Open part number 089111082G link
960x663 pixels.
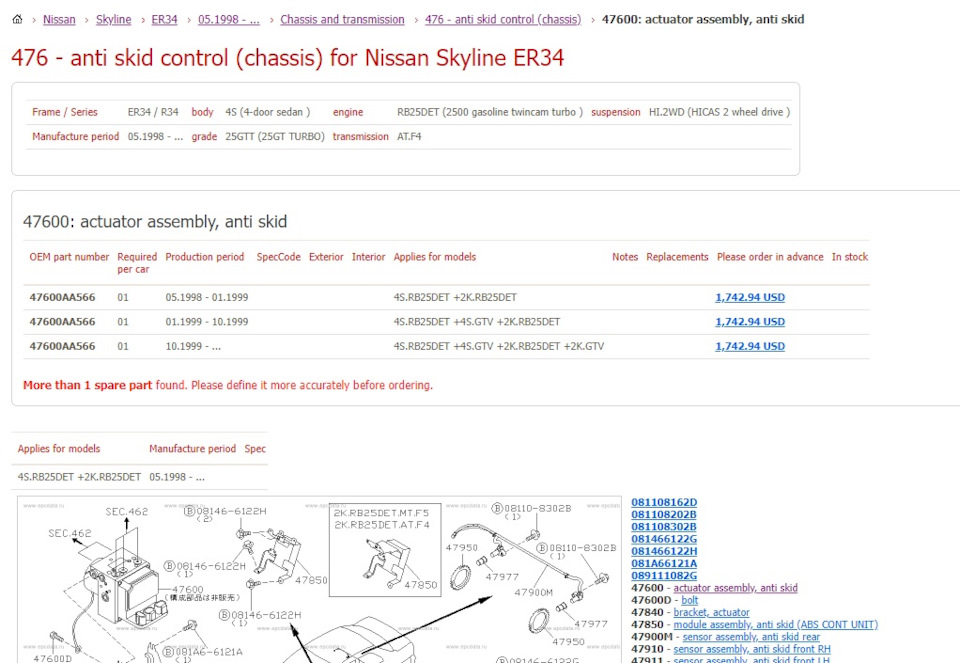coord(664,576)
